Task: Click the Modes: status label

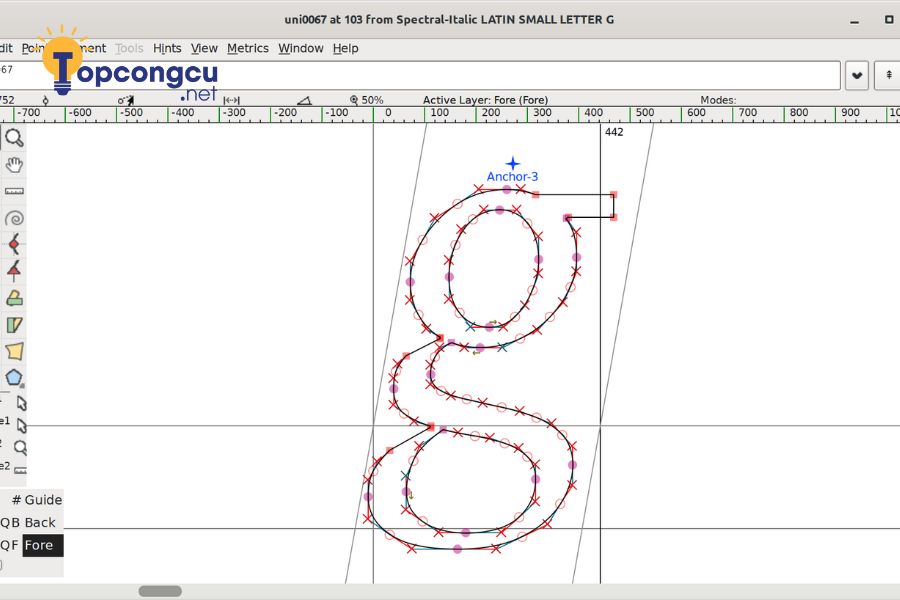Action: coord(718,100)
